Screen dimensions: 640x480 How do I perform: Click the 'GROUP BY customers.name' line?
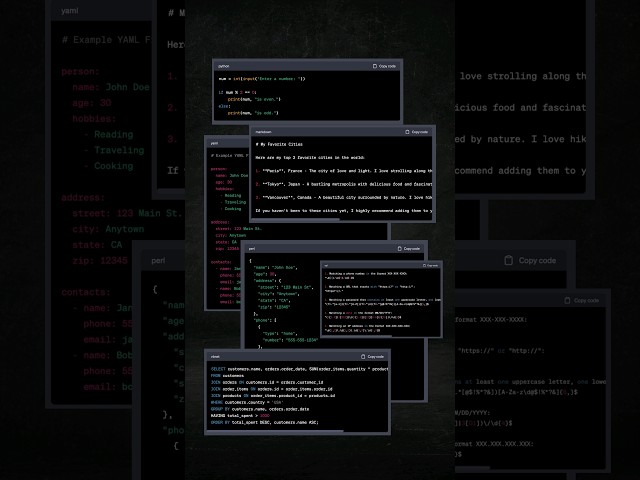point(260,409)
